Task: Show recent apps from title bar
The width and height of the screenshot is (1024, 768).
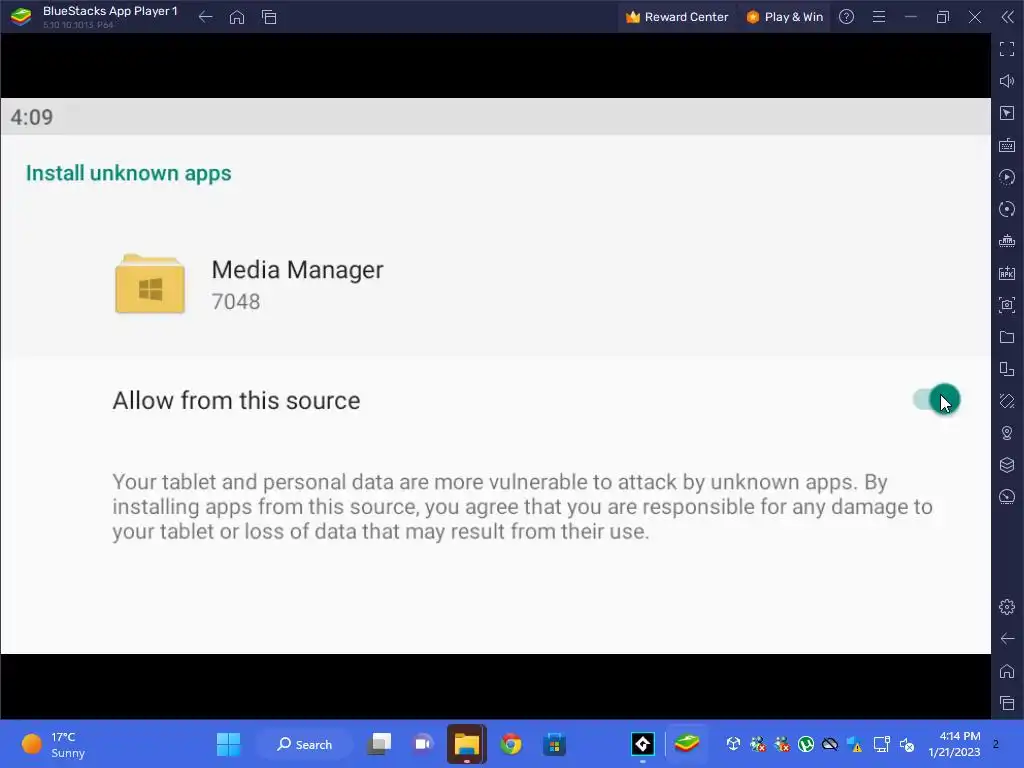Action: 269,17
